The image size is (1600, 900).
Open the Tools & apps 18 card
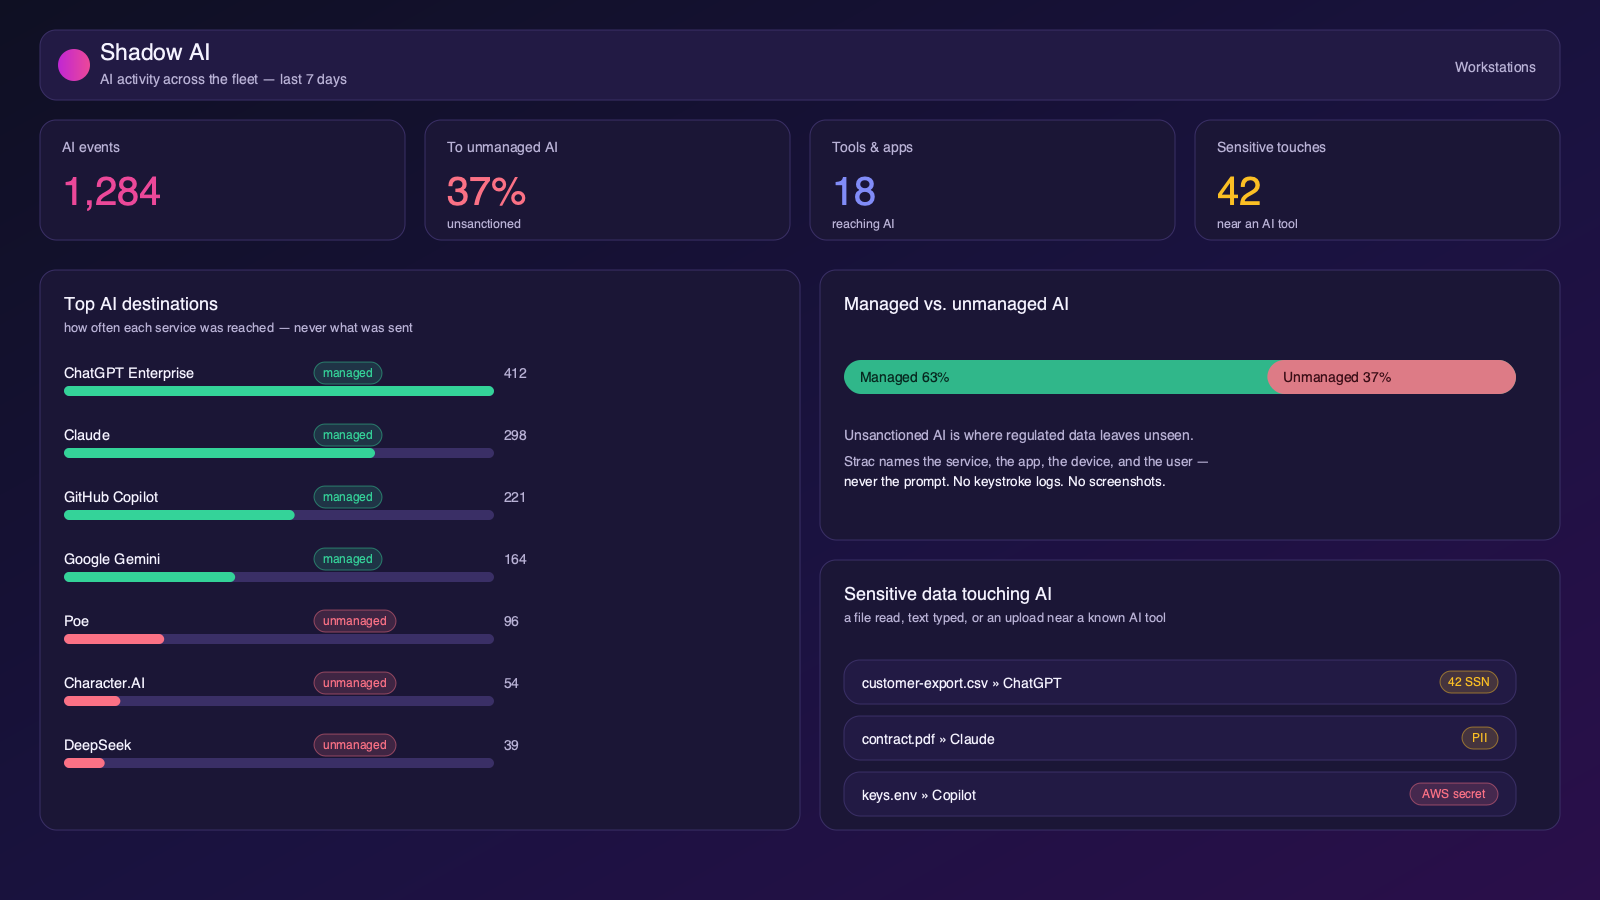(992, 180)
